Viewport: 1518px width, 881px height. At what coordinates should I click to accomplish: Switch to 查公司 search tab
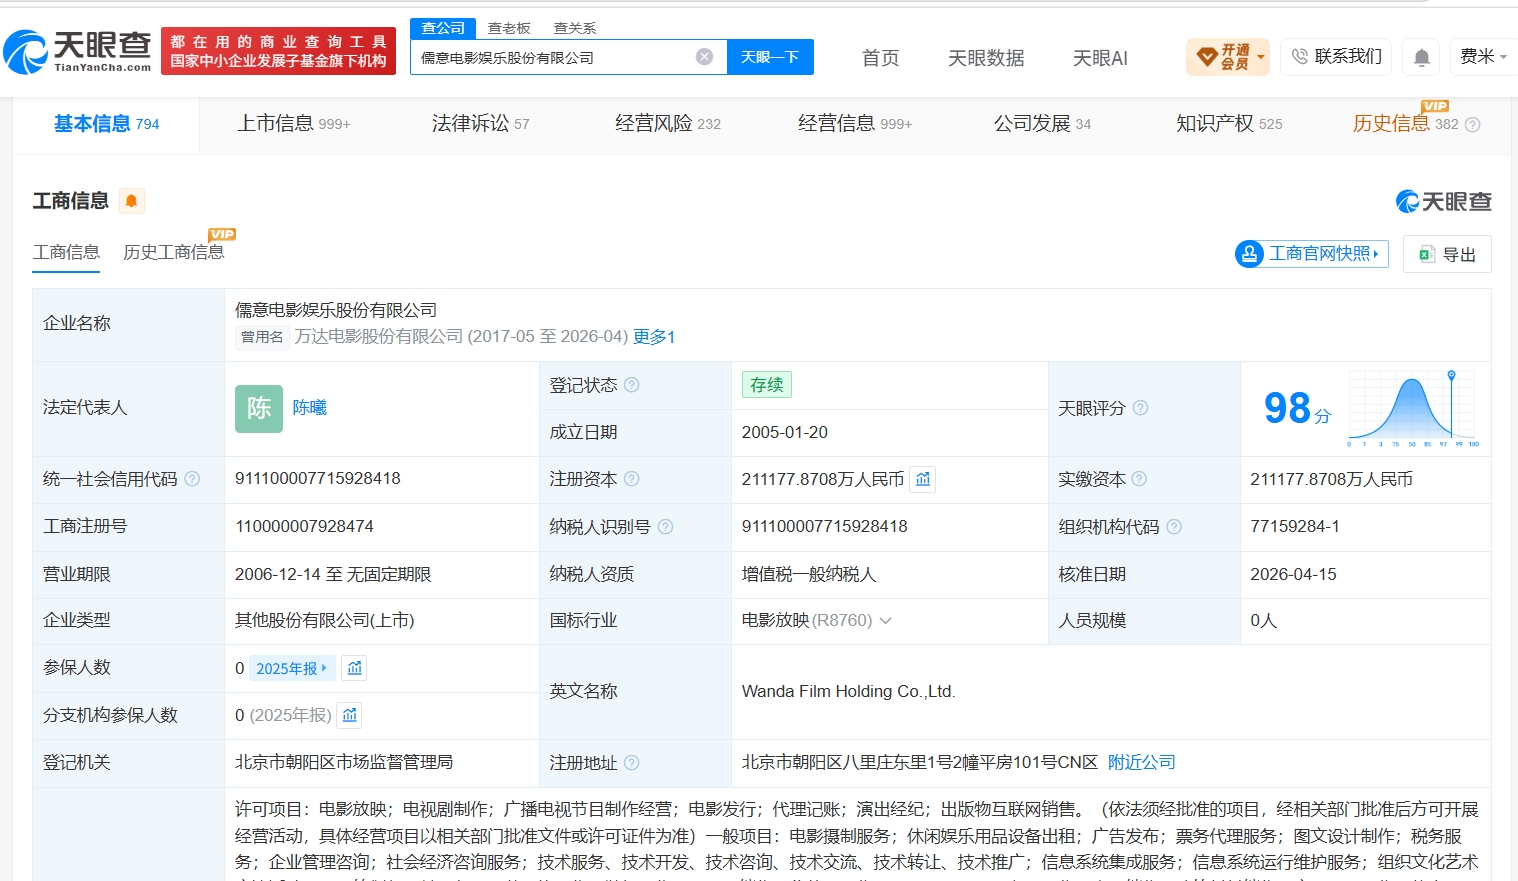click(x=443, y=28)
